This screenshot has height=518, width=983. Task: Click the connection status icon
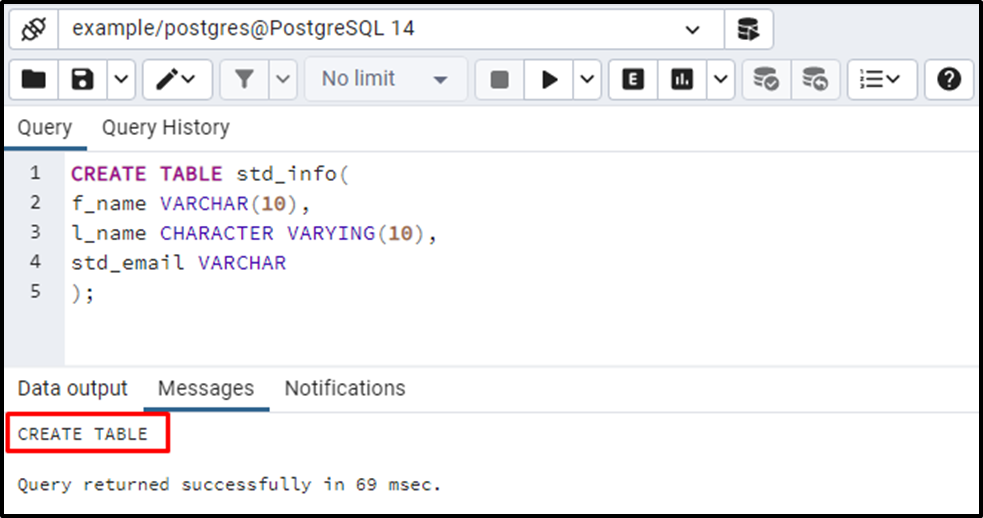point(34,29)
